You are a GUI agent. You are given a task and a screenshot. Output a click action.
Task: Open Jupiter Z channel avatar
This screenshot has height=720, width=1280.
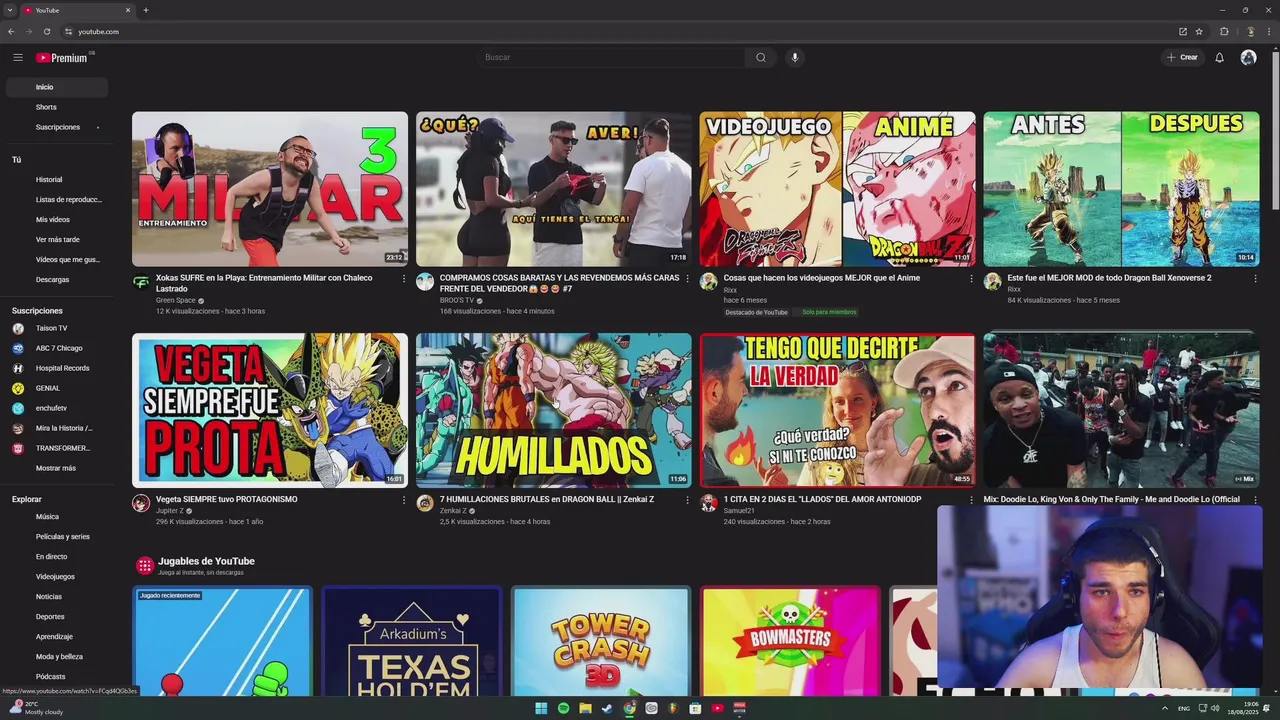(141, 503)
